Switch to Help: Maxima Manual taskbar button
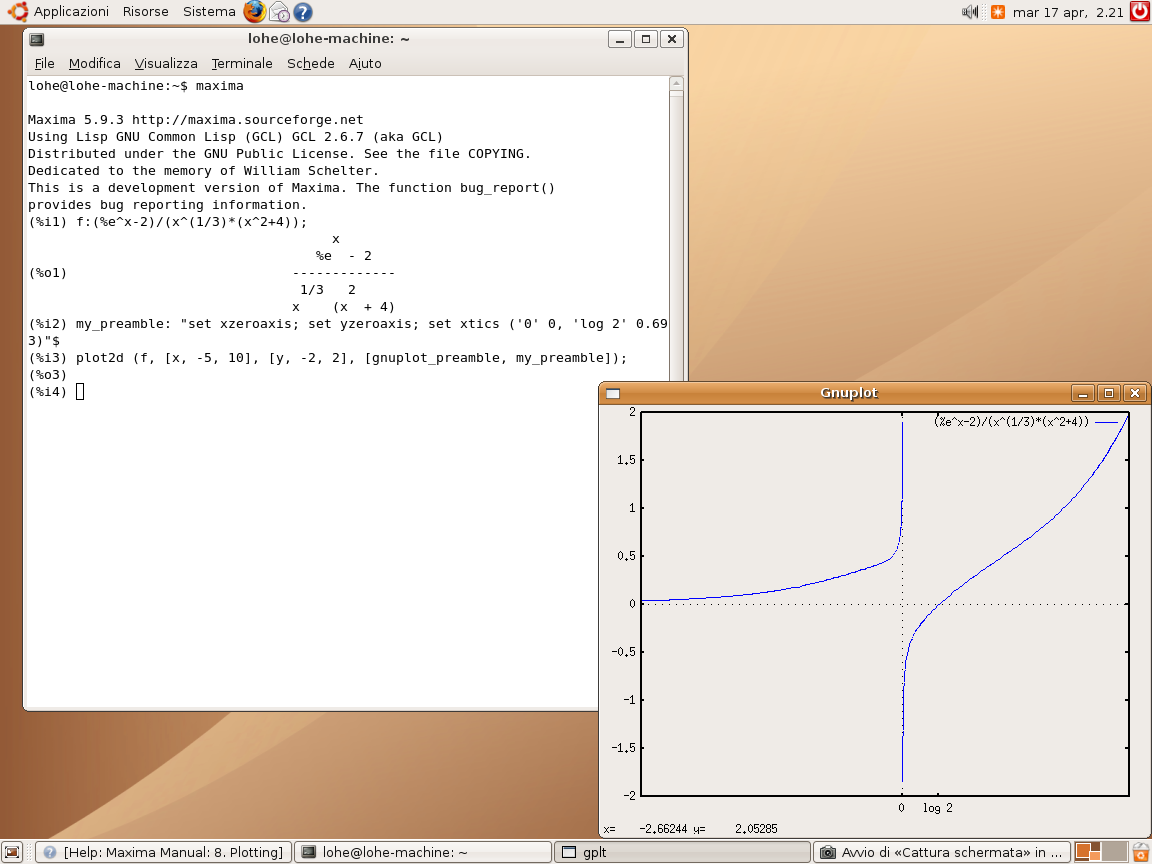Viewport: 1152px width, 864px height. pos(164,852)
